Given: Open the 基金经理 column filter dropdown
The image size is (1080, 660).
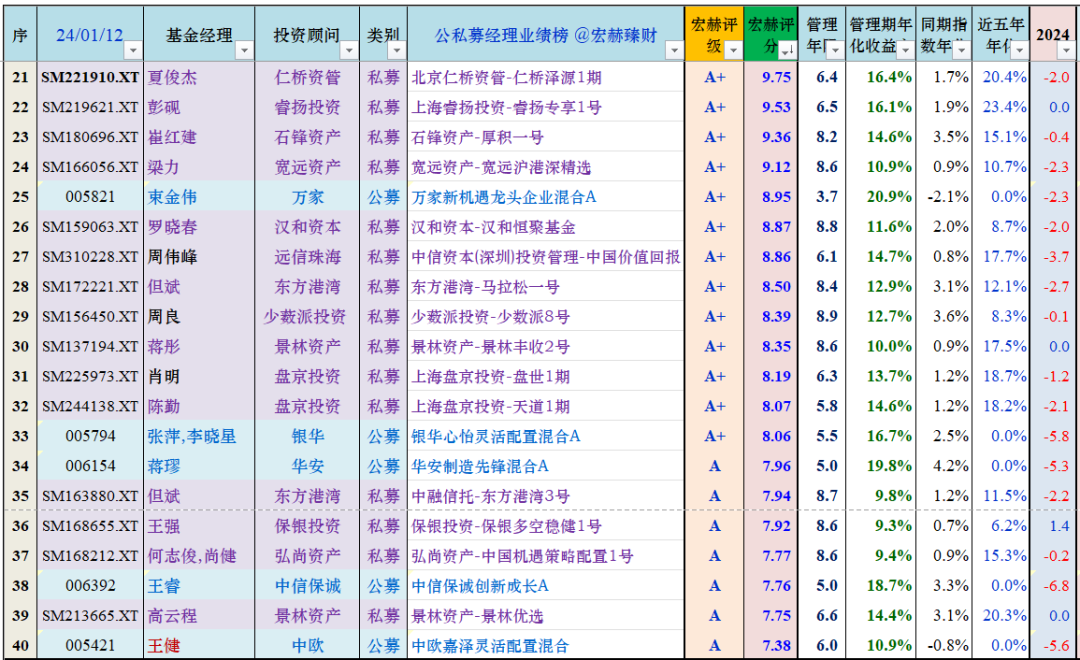Looking at the screenshot, I should click(x=244, y=50).
